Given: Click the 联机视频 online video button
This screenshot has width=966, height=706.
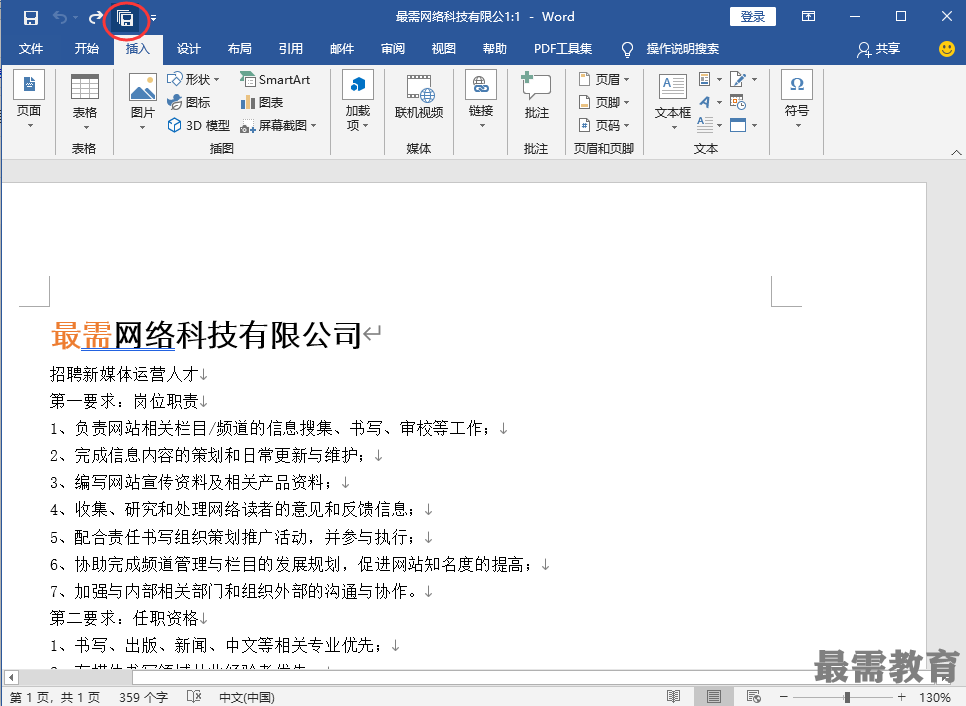Looking at the screenshot, I should pyautogui.click(x=419, y=97).
